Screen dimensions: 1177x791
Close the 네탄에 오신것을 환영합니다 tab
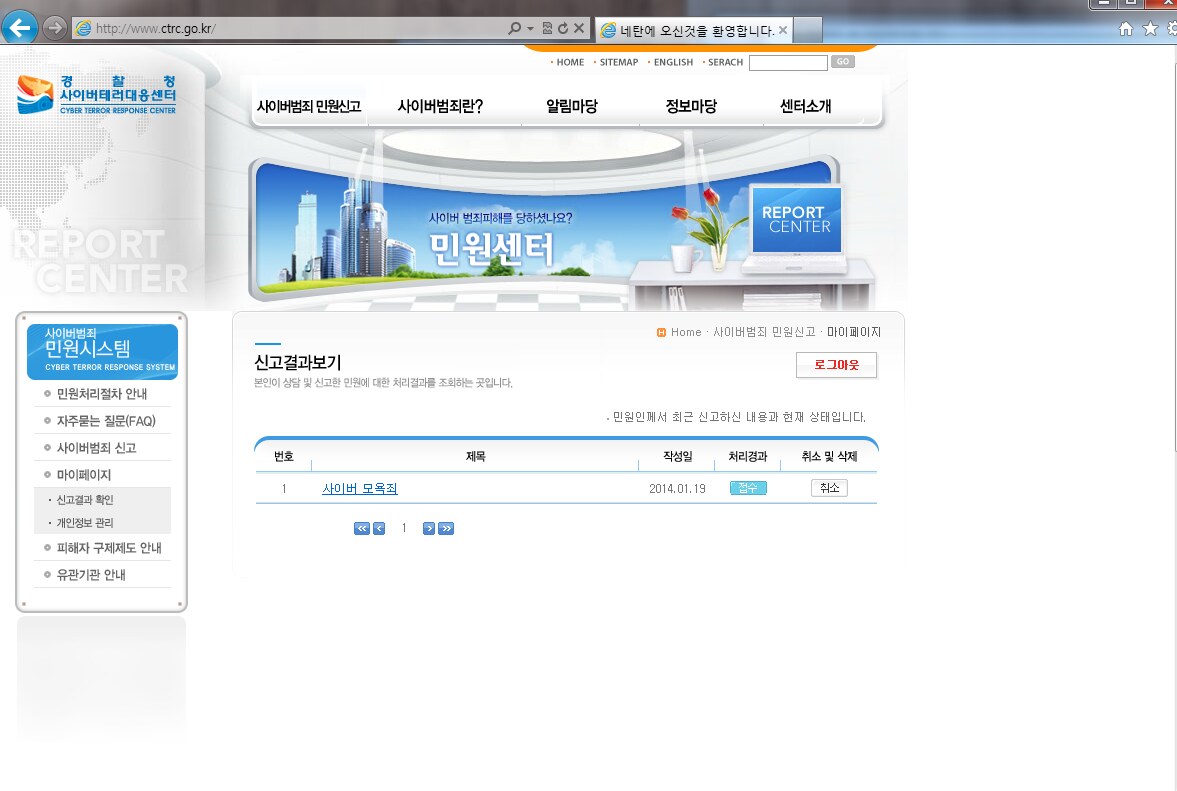[783, 30]
